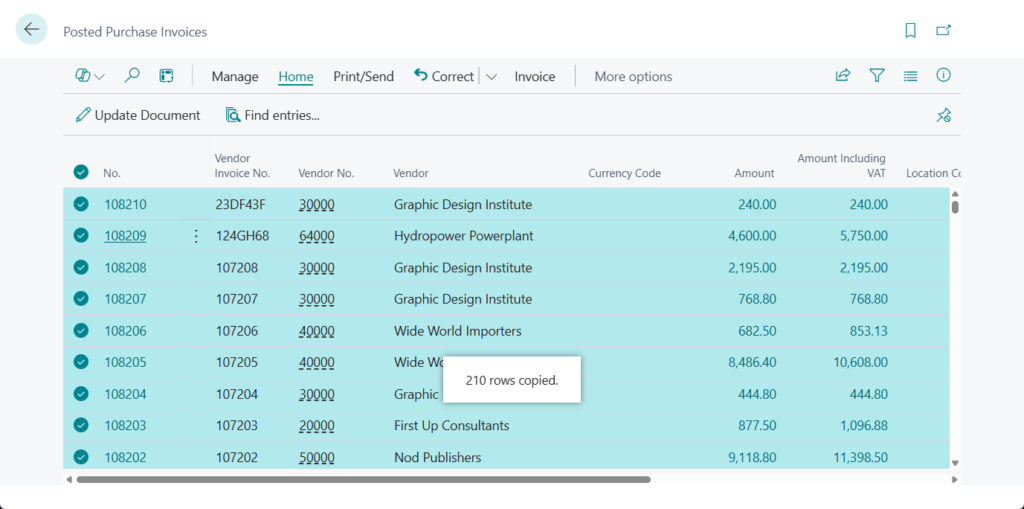Click Update Document button
Screen dimensions: 1024x509
(138, 116)
